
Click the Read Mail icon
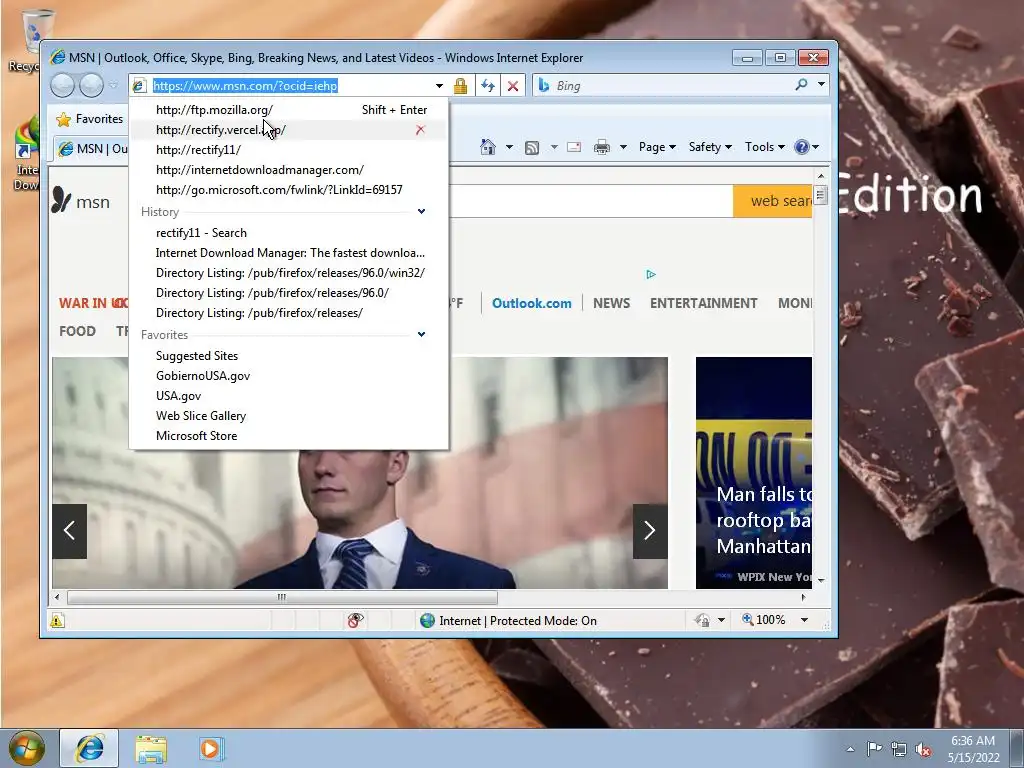pyautogui.click(x=574, y=147)
